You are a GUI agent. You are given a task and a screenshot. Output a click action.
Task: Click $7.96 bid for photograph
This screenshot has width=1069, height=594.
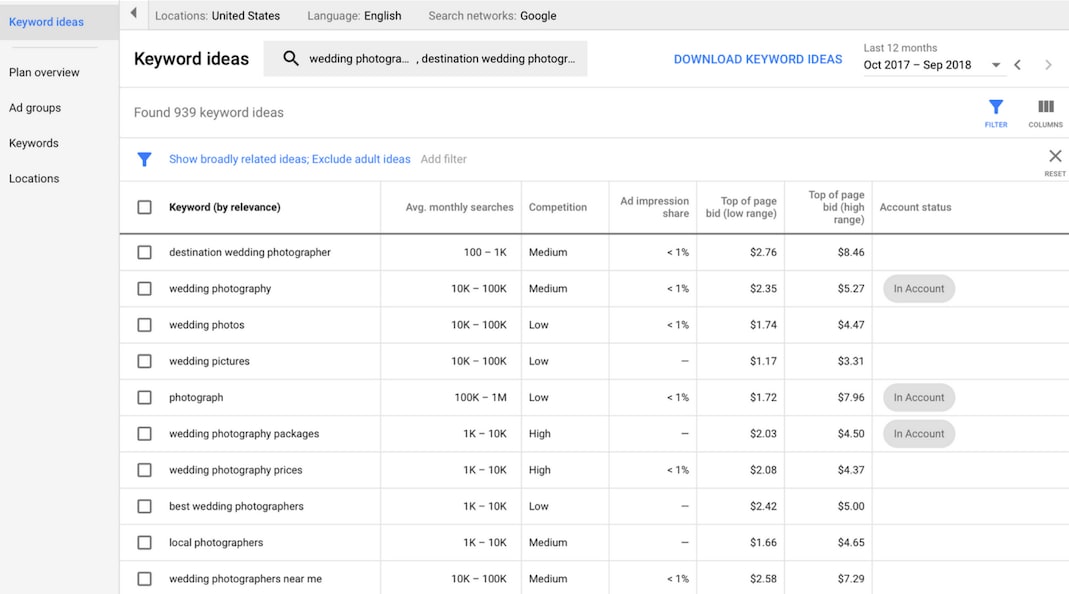(851, 398)
